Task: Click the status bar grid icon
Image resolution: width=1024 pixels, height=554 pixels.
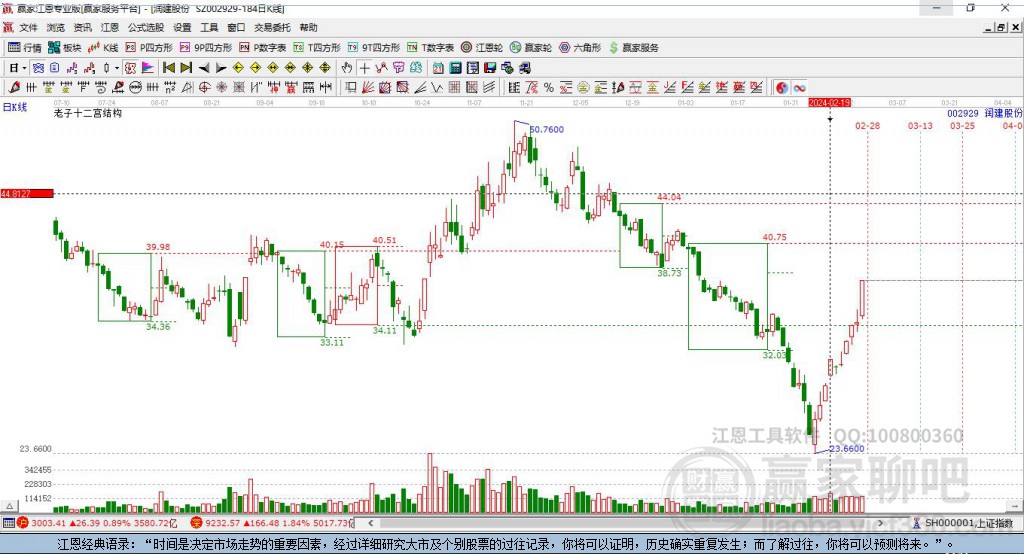Action: click(x=8, y=523)
